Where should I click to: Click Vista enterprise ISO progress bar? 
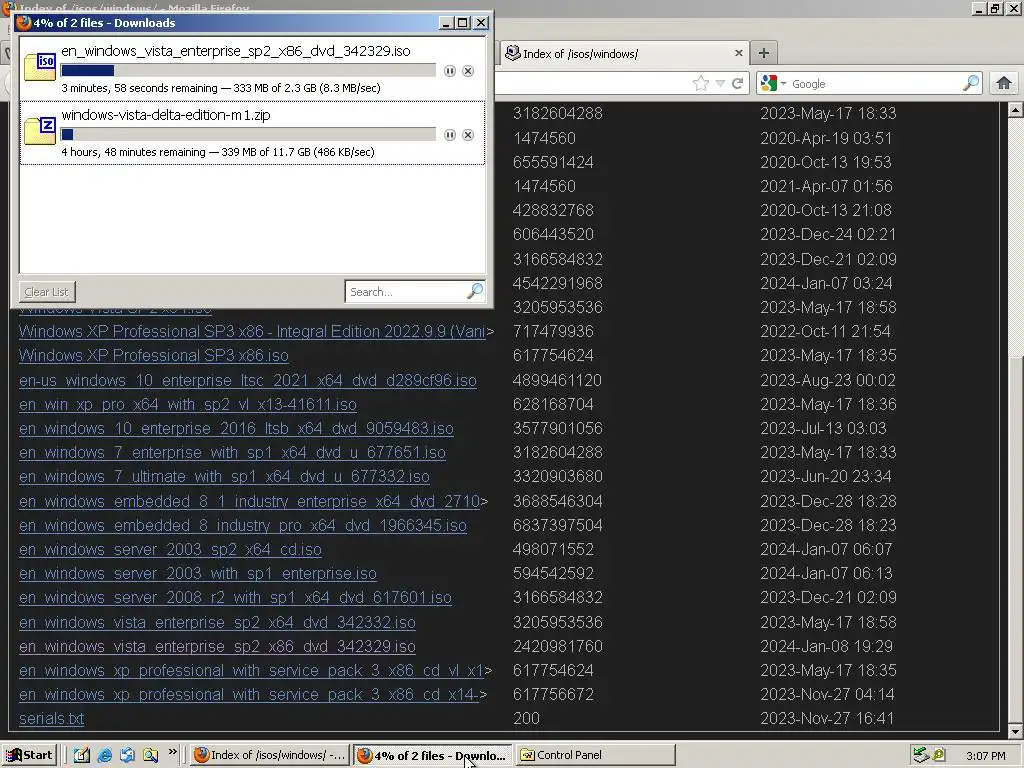coord(248,71)
